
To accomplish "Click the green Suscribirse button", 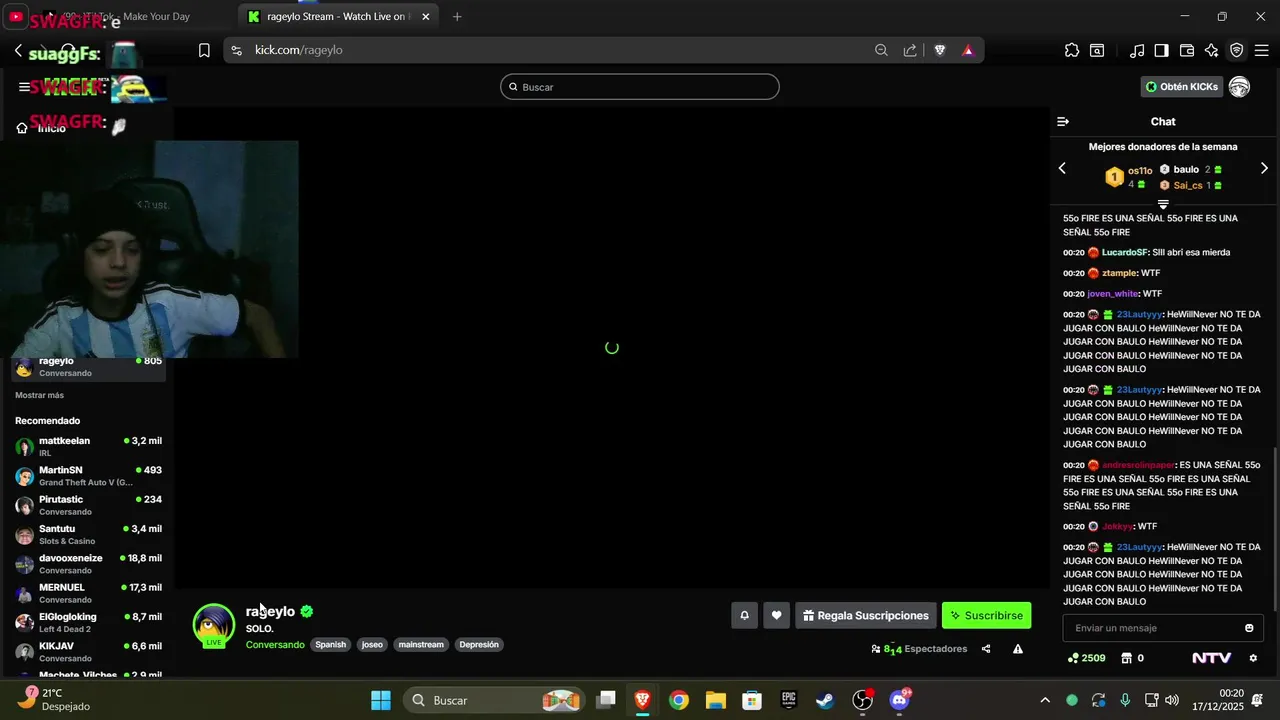I will [986, 616].
